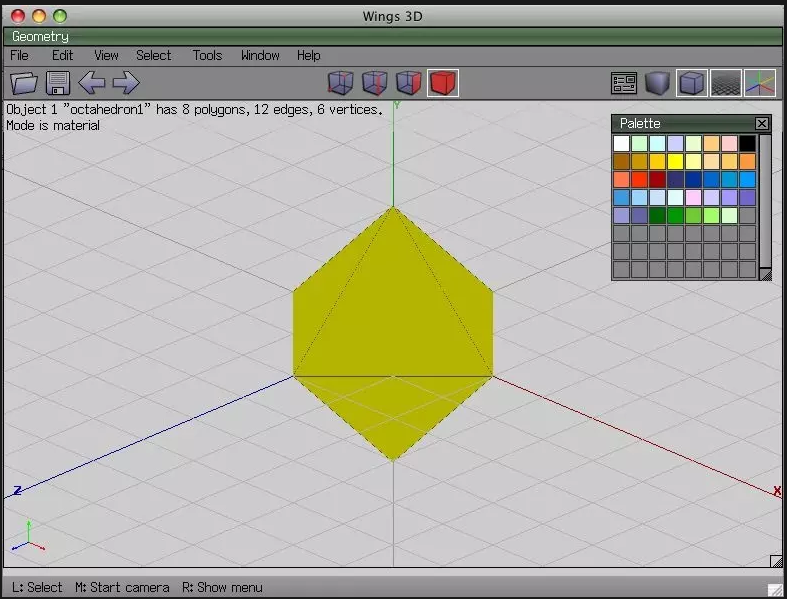This screenshot has height=599, width=787.
Task: Open the Window menu
Action: click(x=260, y=55)
